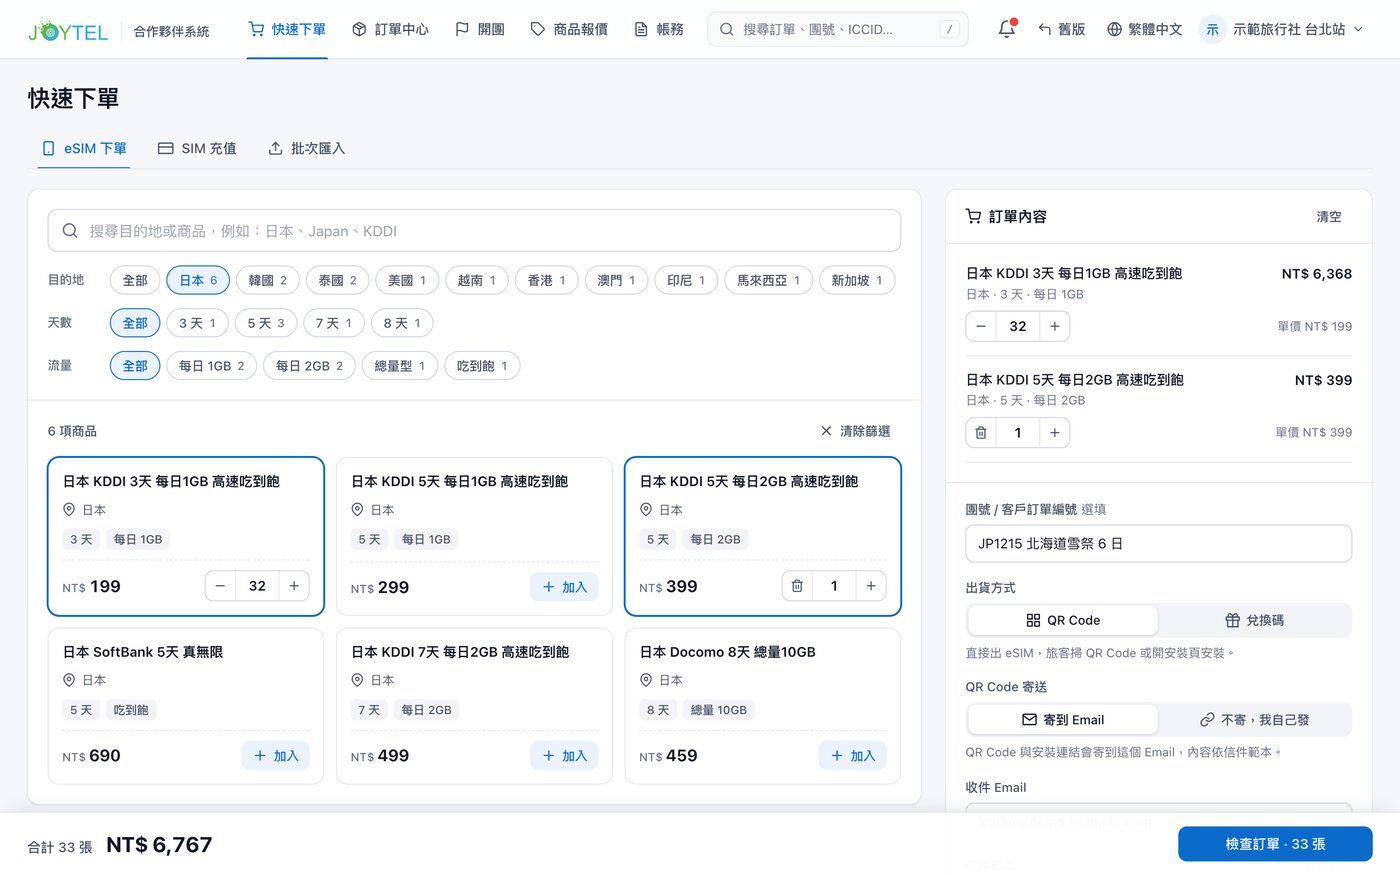Decrease the 32 quantity in order panel

point(981,326)
